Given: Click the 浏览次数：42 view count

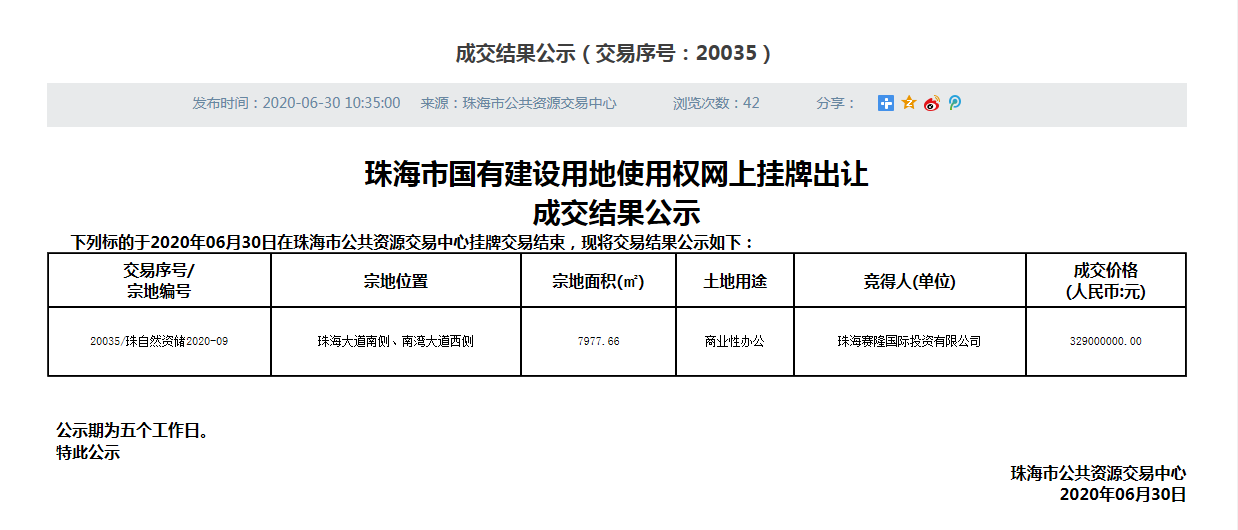Looking at the screenshot, I should [x=716, y=103].
